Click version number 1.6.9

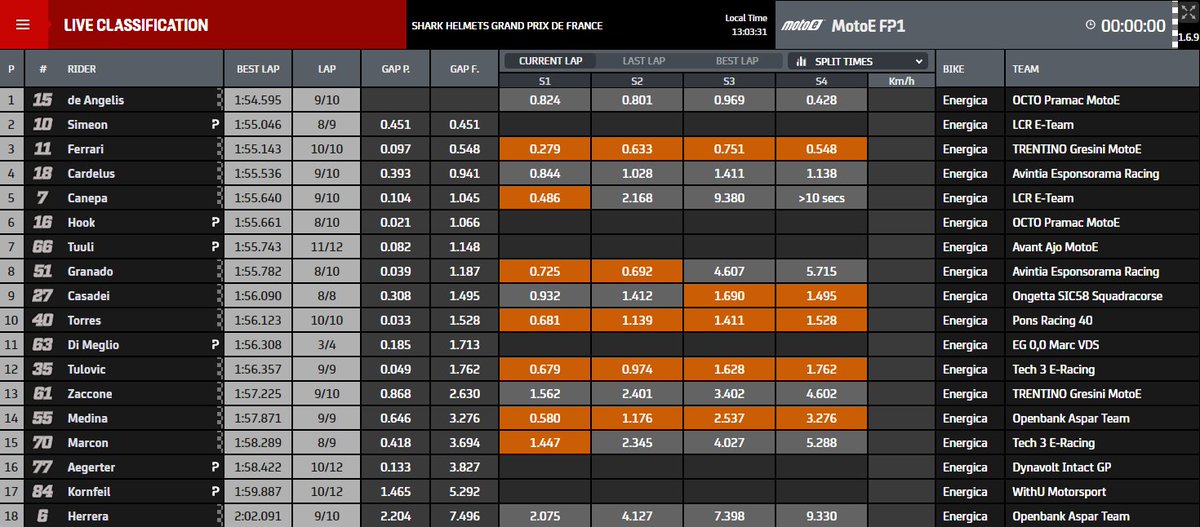1187,36
